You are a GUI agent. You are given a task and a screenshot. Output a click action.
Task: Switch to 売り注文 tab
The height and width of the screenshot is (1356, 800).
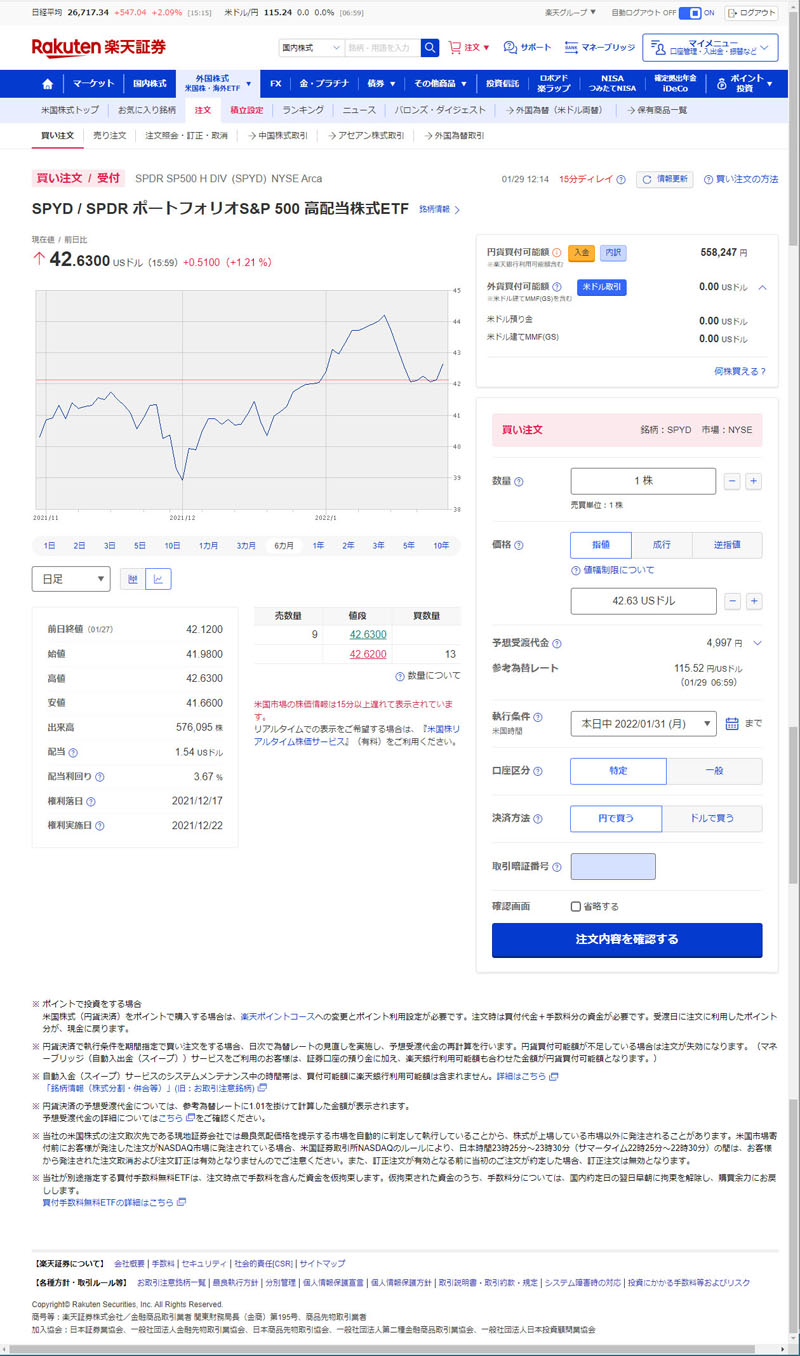click(109, 135)
